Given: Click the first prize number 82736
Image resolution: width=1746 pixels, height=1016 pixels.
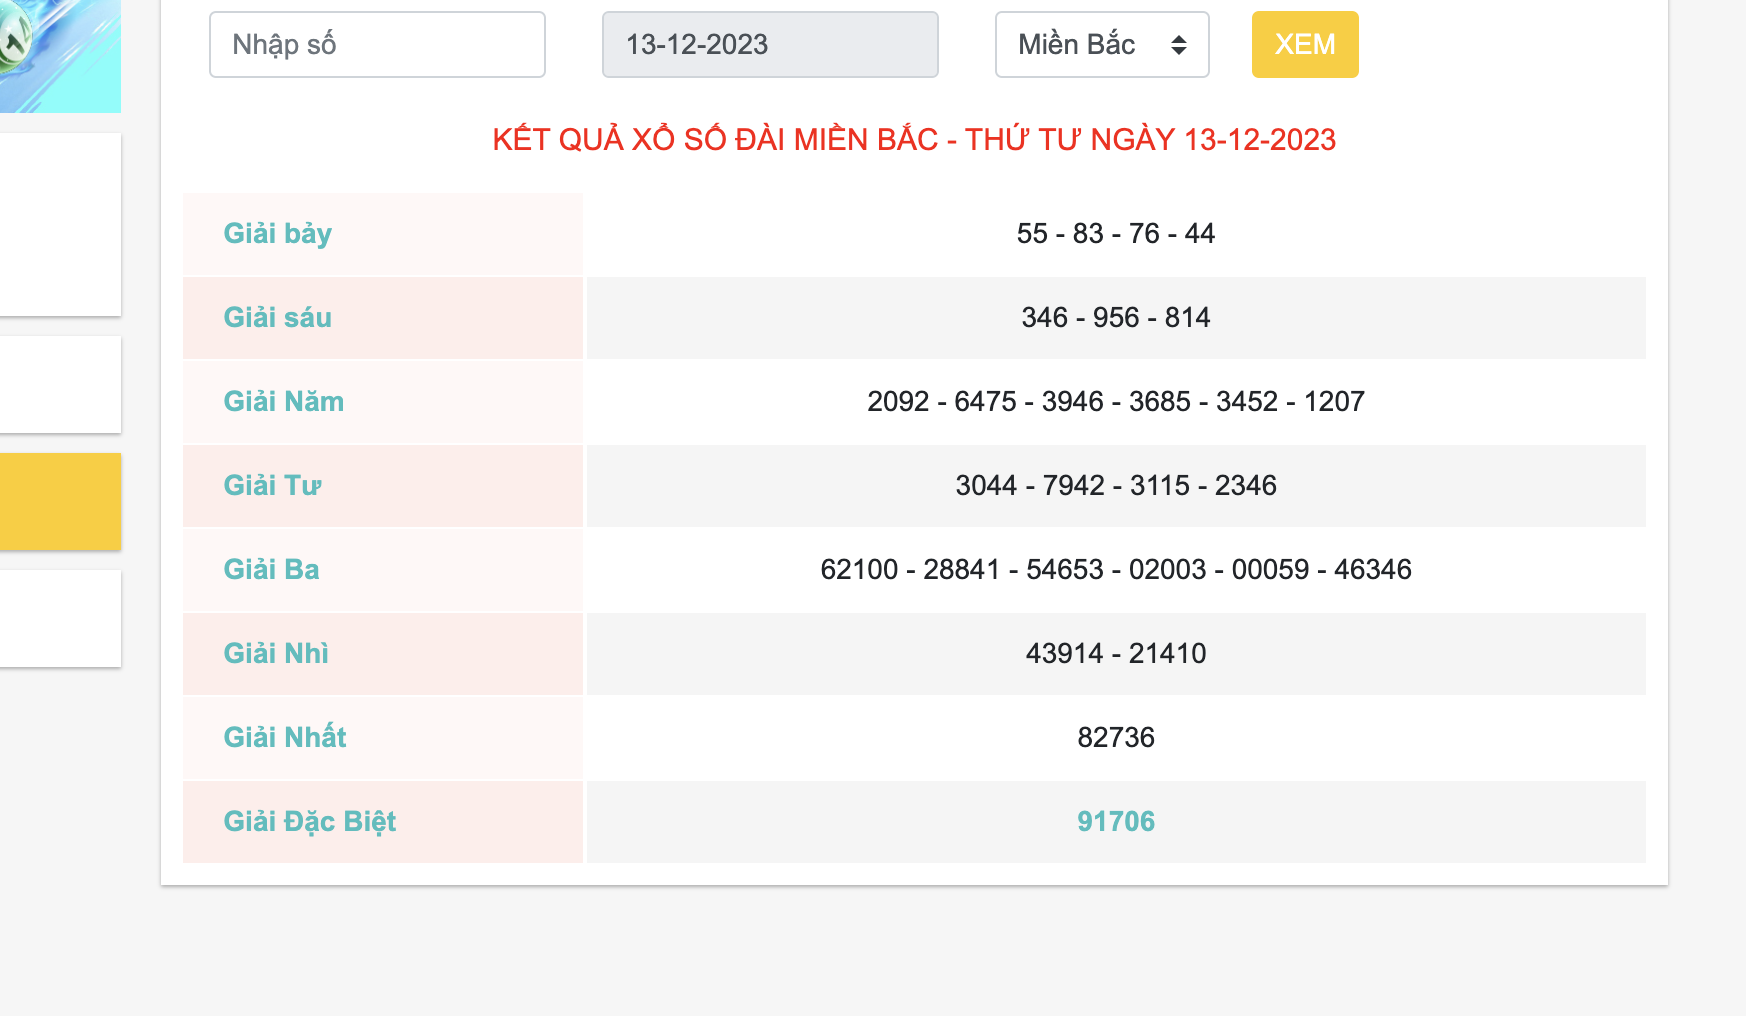Looking at the screenshot, I should (x=1115, y=738).
